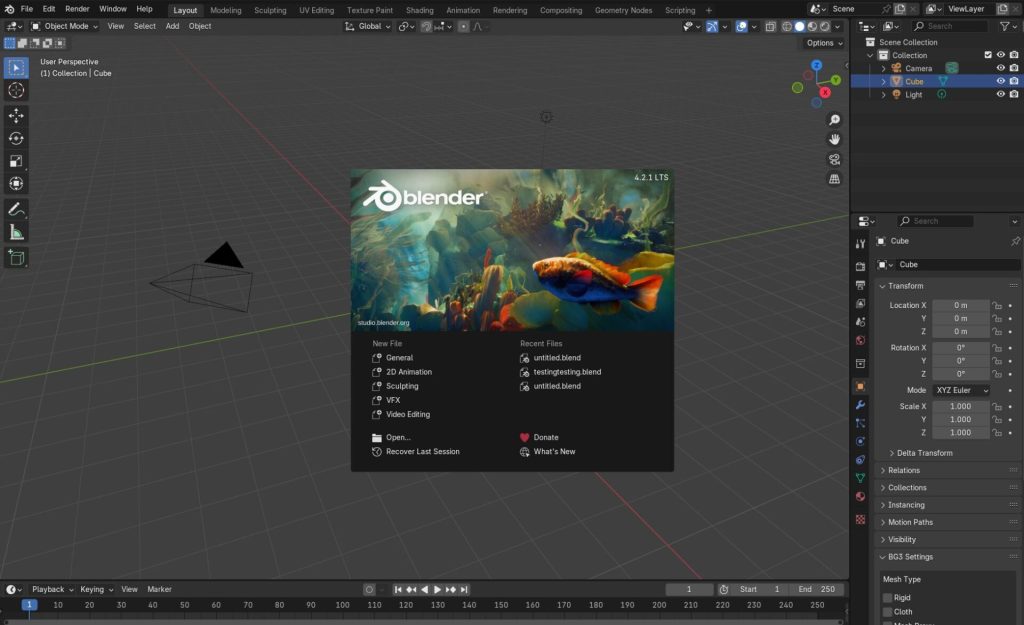
Task: Select the Measure tool
Action: (x=15, y=232)
